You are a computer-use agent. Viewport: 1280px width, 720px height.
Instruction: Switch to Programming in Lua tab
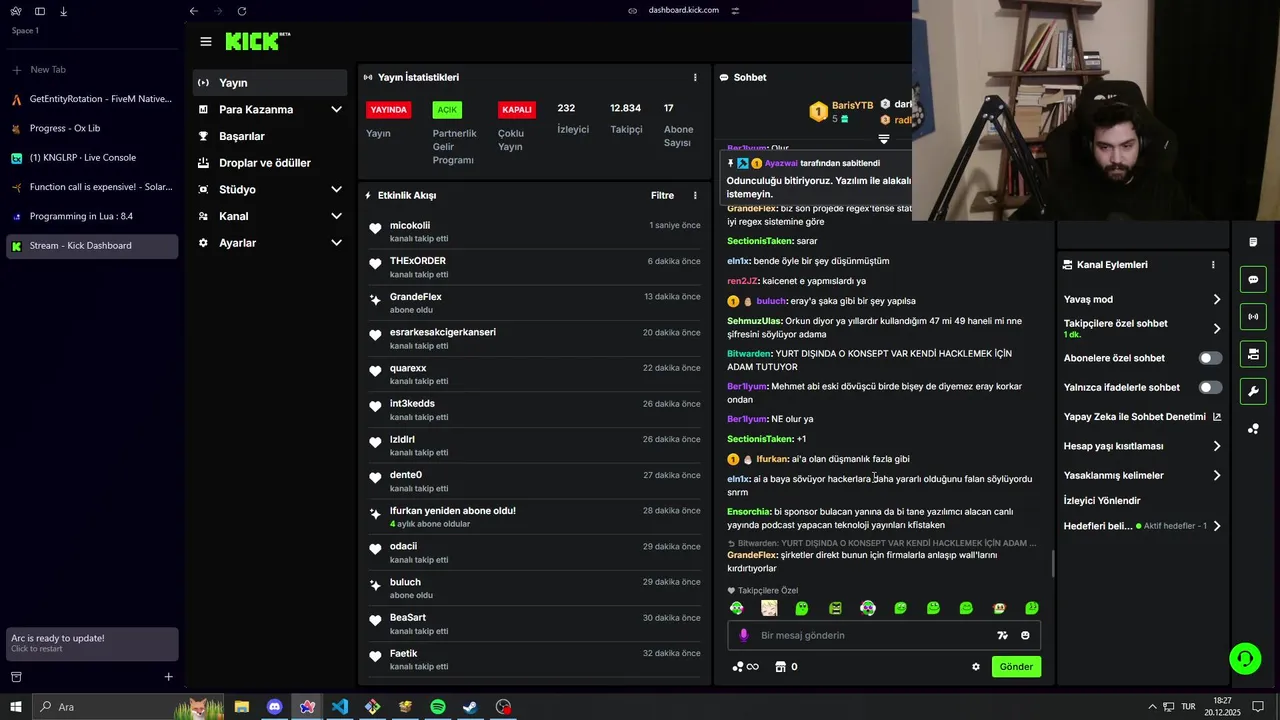92,216
